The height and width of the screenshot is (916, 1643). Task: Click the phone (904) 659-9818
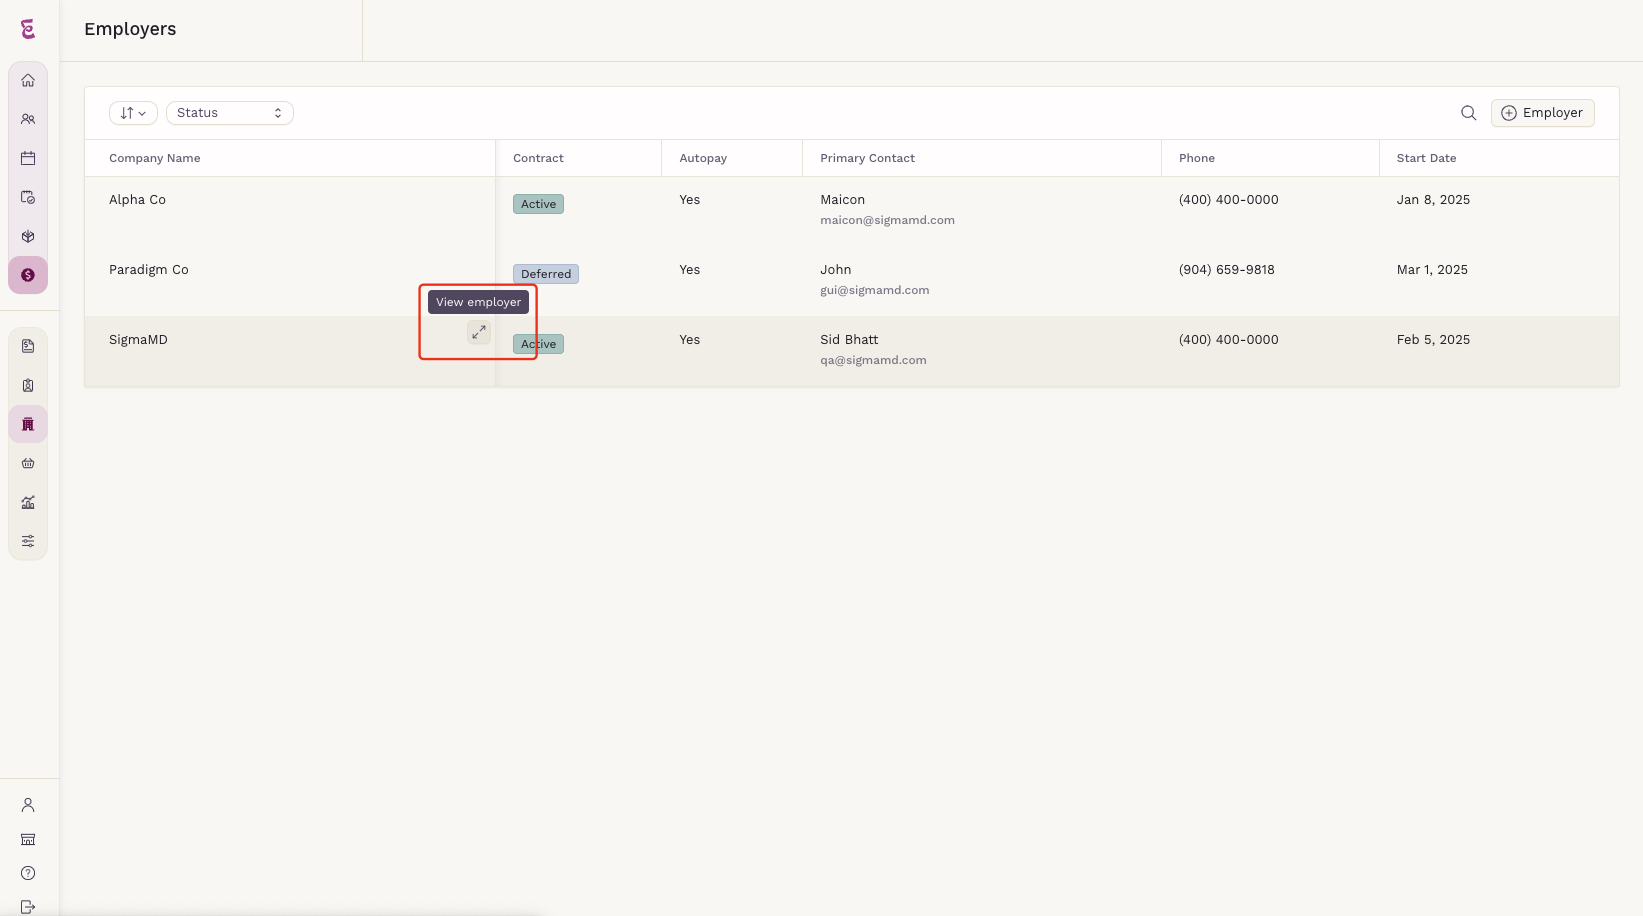[1226, 270]
